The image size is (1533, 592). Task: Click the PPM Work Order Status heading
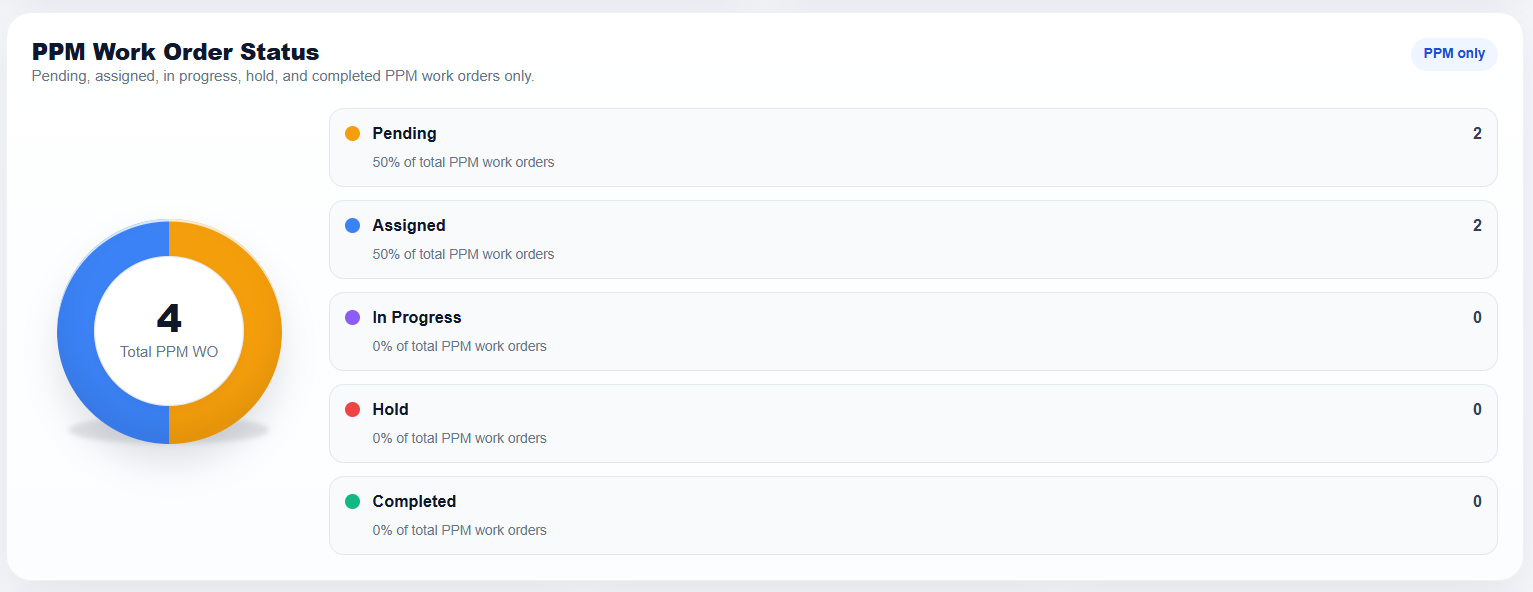click(x=176, y=52)
